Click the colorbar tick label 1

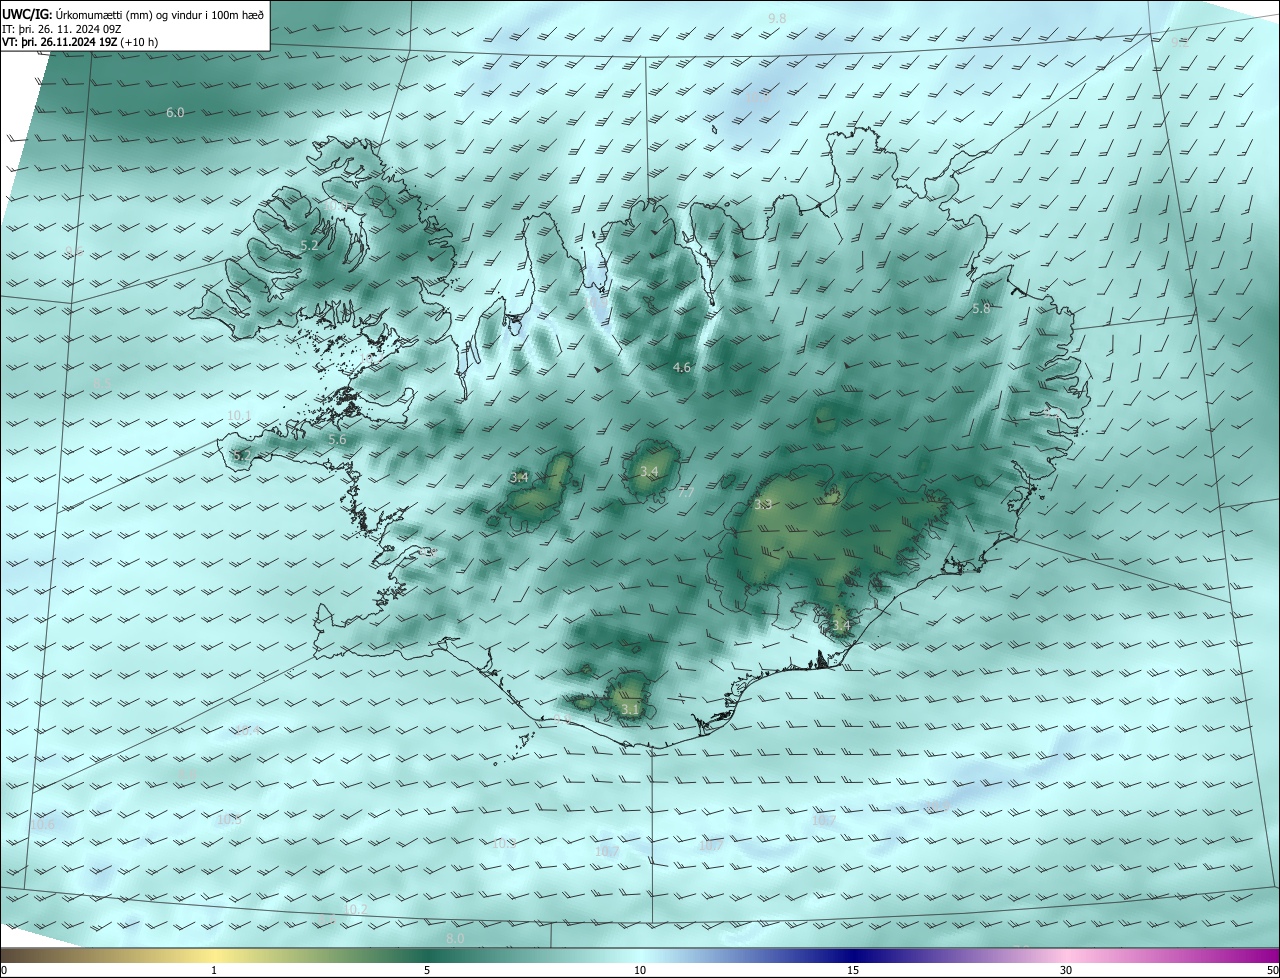tap(215, 970)
